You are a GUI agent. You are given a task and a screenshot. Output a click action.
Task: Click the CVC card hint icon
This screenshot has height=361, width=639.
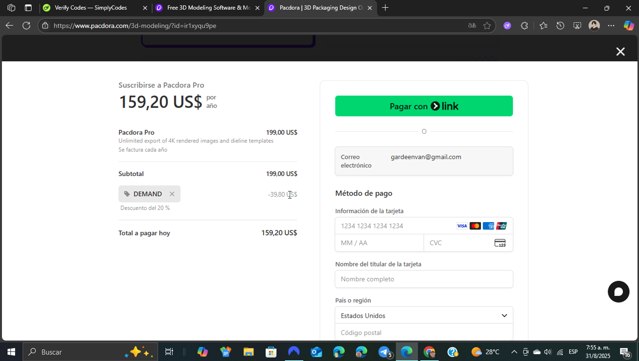[500, 243]
